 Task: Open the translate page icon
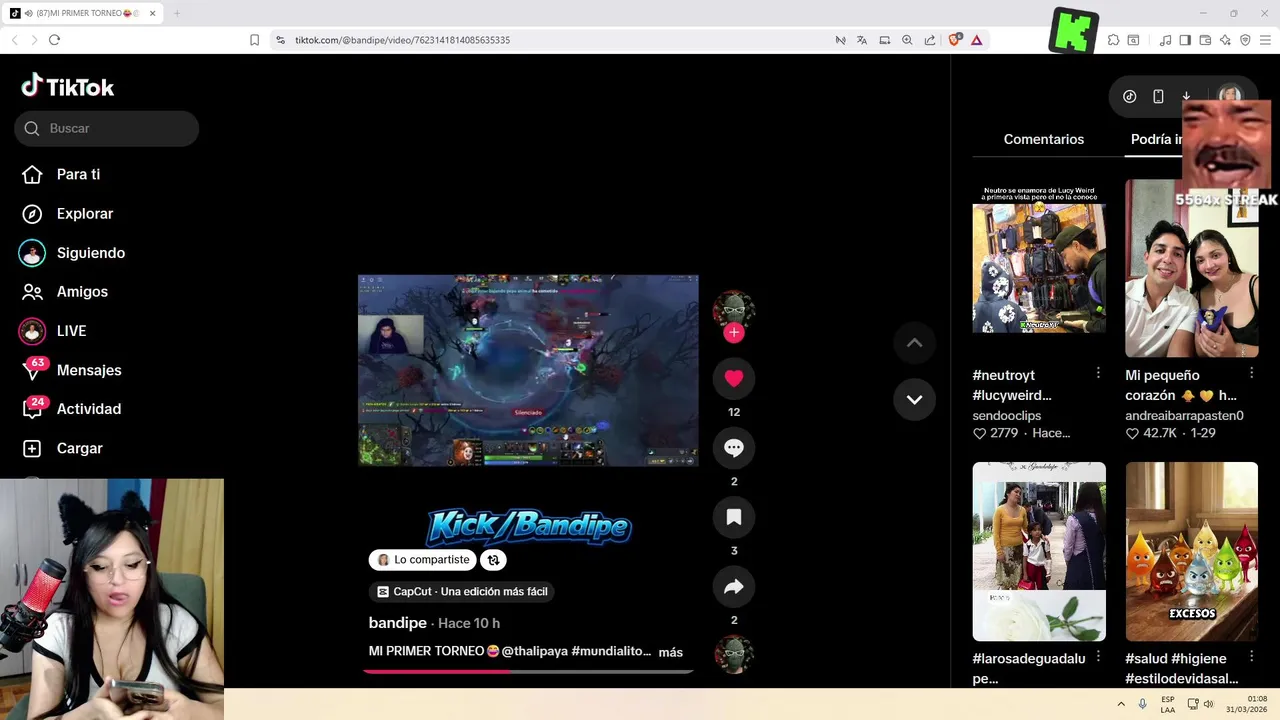(862, 40)
